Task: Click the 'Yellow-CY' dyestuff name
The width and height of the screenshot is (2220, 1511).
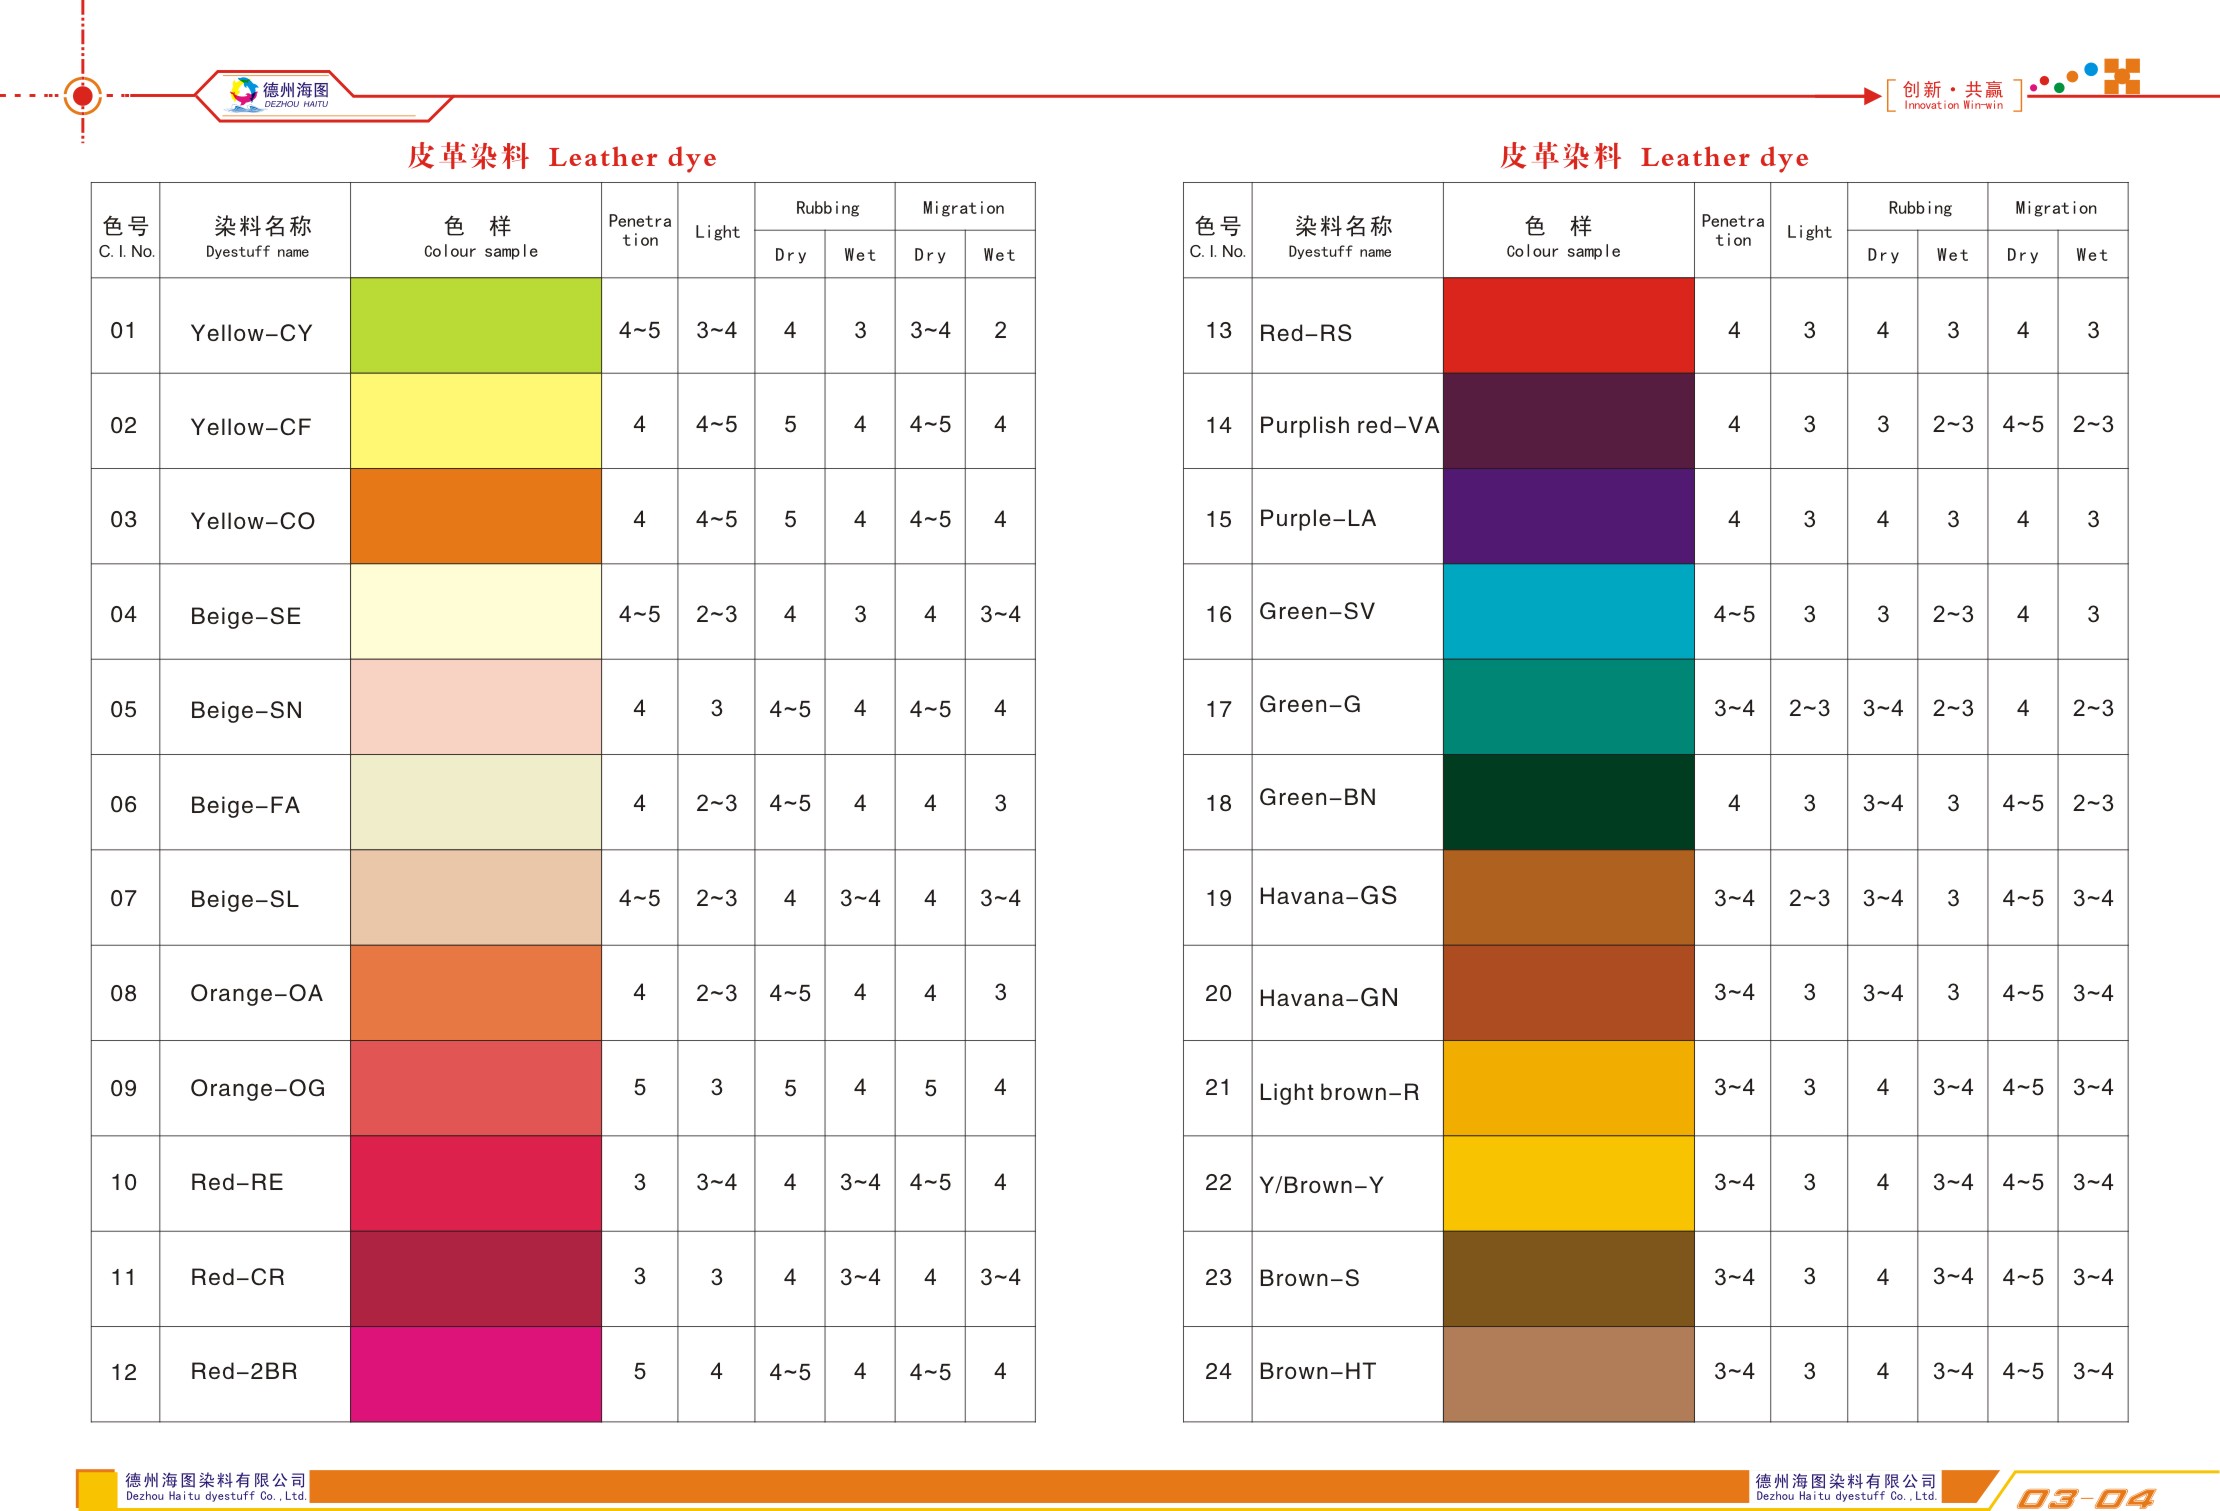Action: pos(252,333)
